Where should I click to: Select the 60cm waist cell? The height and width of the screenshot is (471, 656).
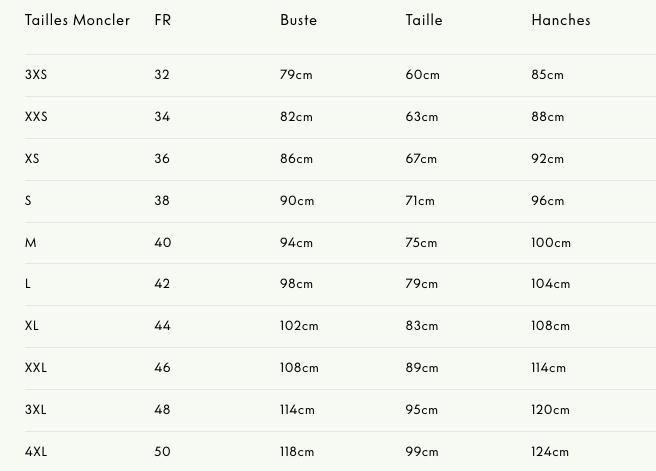[x=422, y=75]
